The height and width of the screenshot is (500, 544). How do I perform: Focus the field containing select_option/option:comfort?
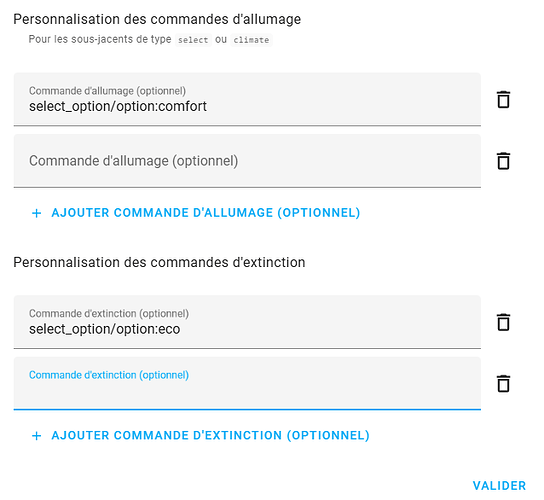click(247, 99)
